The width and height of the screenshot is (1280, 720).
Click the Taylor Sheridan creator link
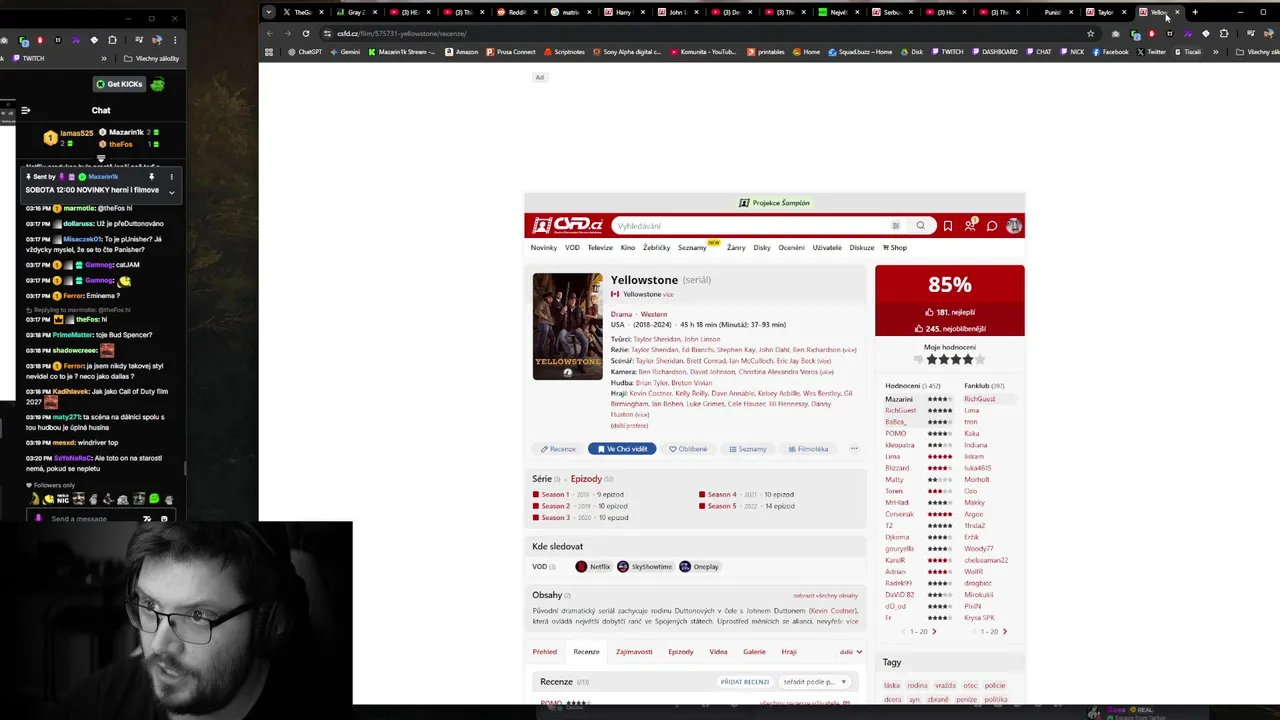(656, 339)
